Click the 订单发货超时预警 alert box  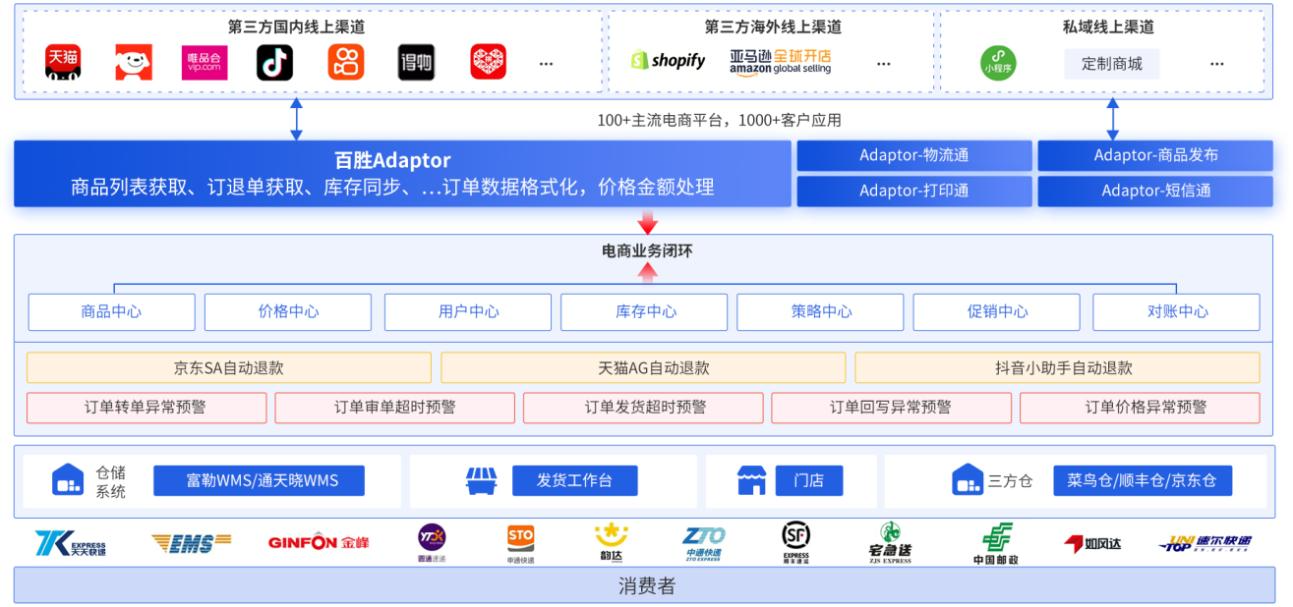pos(643,407)
